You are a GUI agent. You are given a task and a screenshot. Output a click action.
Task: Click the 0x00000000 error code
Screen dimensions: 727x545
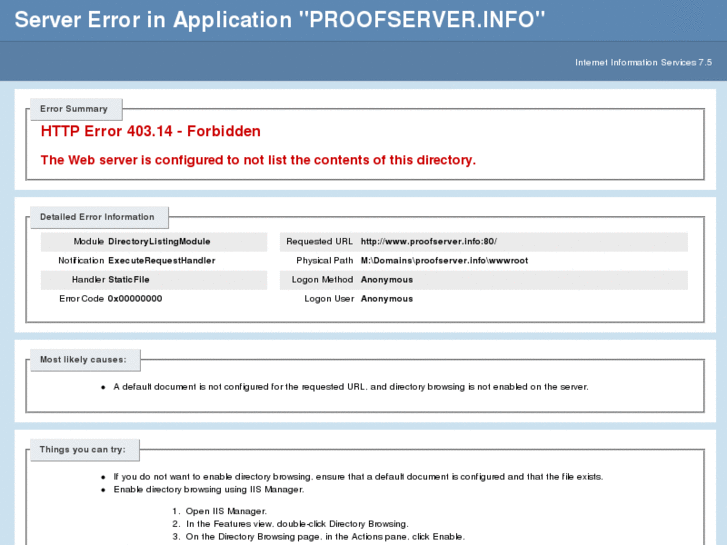135,299
